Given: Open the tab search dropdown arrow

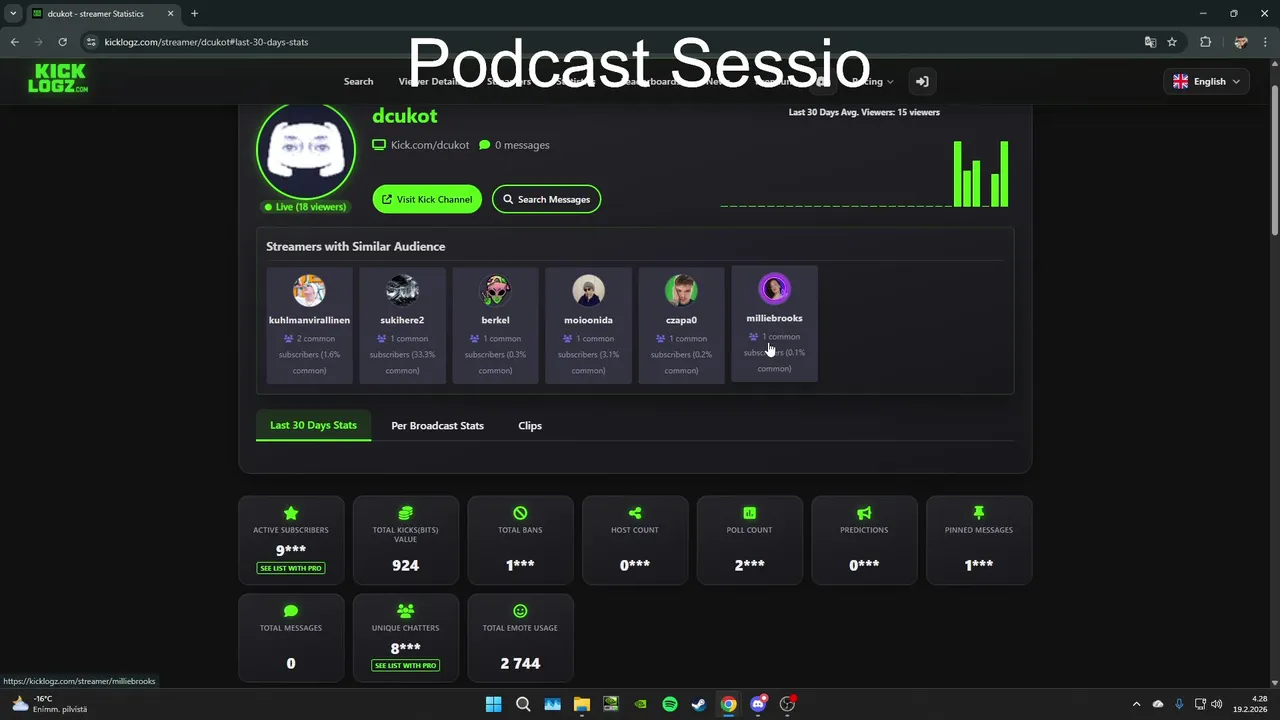Looking at the screenshot, I should click(x=13, y=13).
